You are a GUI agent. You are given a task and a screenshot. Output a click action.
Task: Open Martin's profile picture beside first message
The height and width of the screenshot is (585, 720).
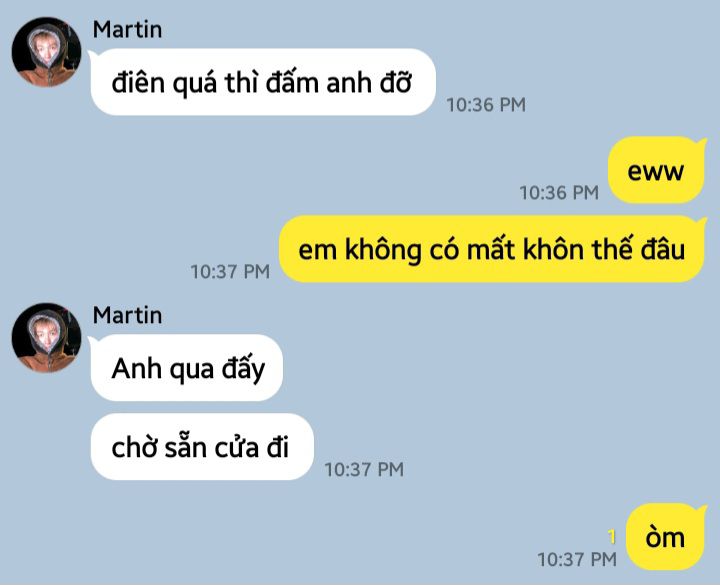46,52
